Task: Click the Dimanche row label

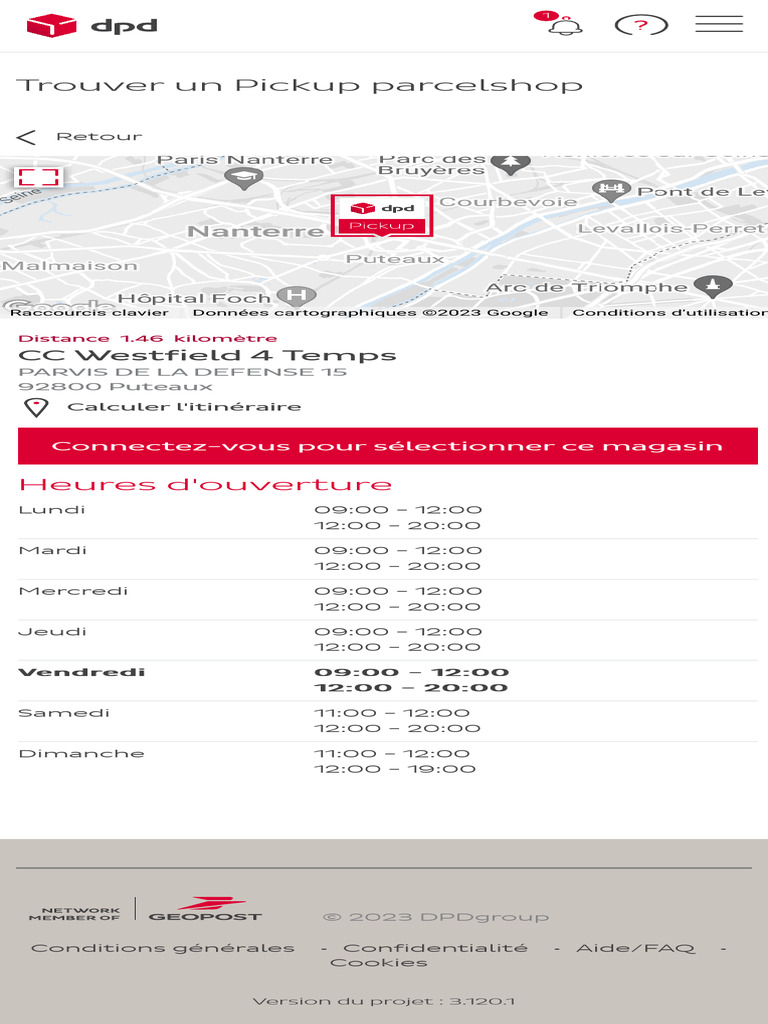Action: point(82,753)
